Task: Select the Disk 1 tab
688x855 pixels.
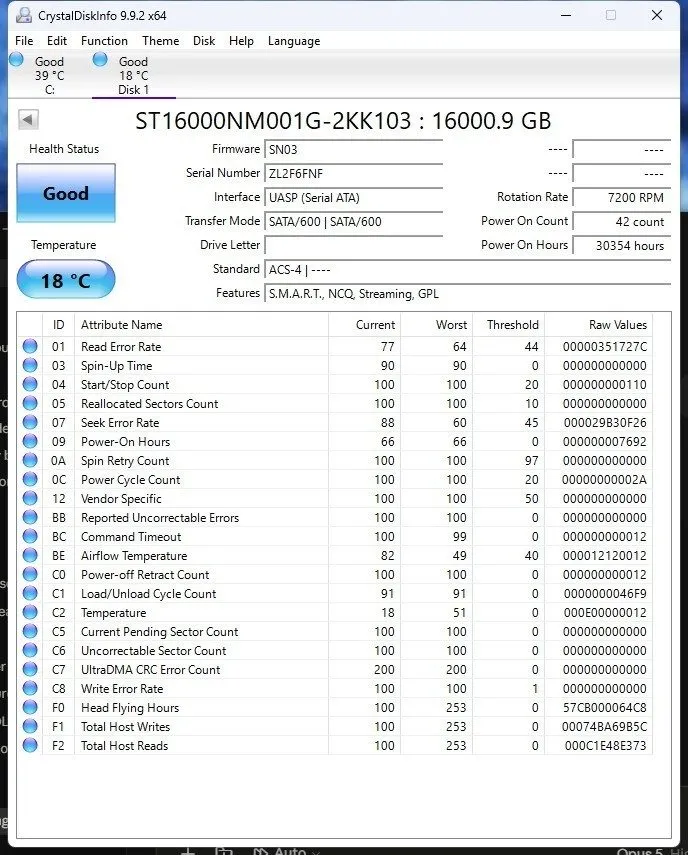Action: (x=134, y=75)
